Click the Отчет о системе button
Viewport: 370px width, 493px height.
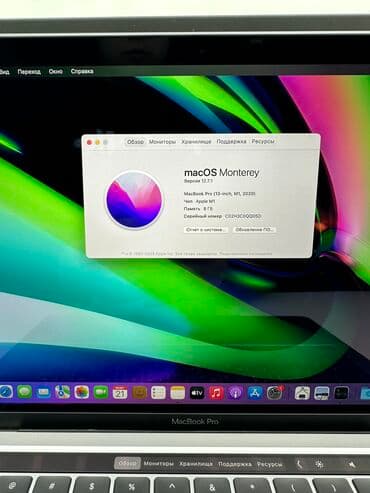206,230
